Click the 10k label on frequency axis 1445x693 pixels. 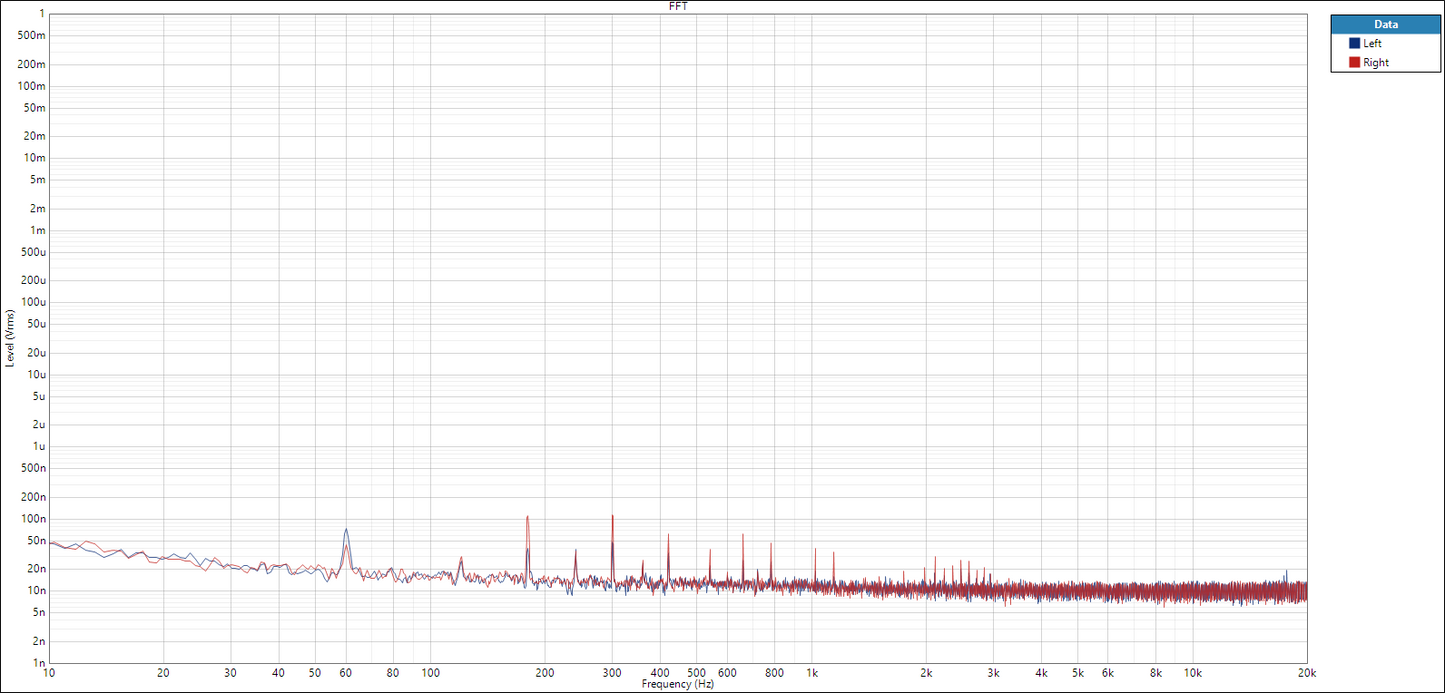[1192, 673]
